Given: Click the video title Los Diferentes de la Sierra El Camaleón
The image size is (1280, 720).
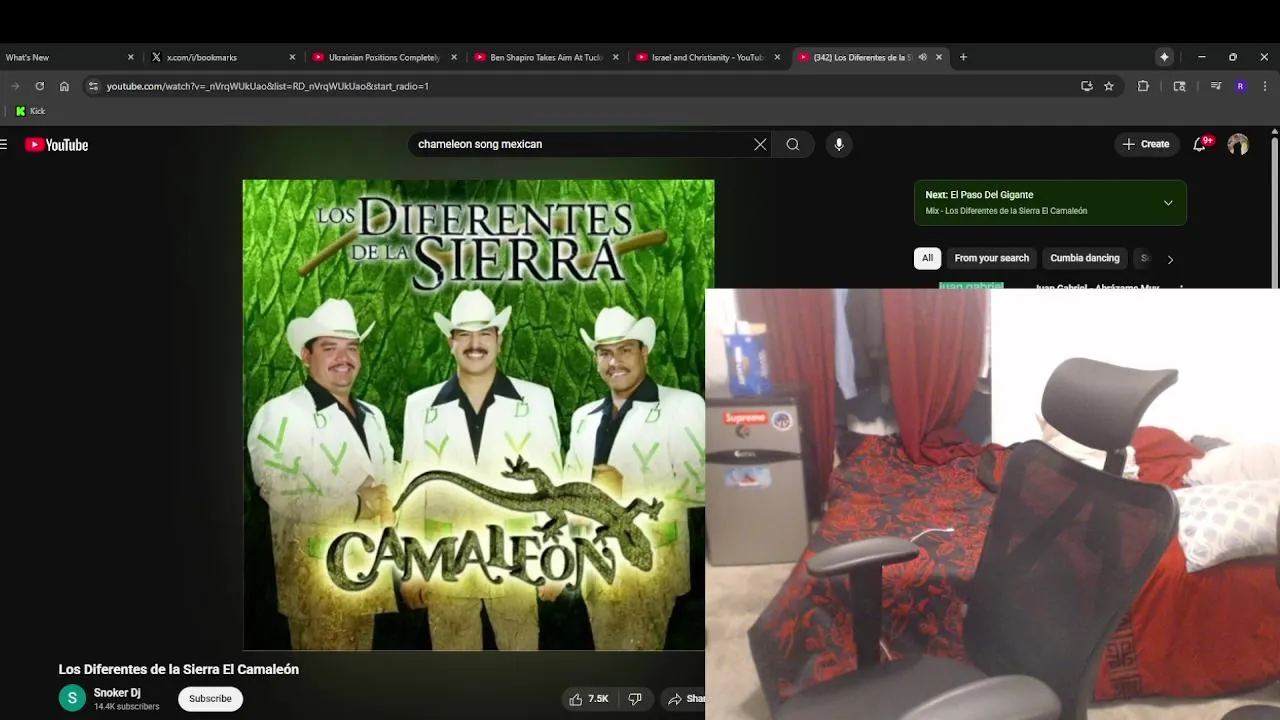Looking at the screenshot, I should pyautogui.click(x=179, y=669).
